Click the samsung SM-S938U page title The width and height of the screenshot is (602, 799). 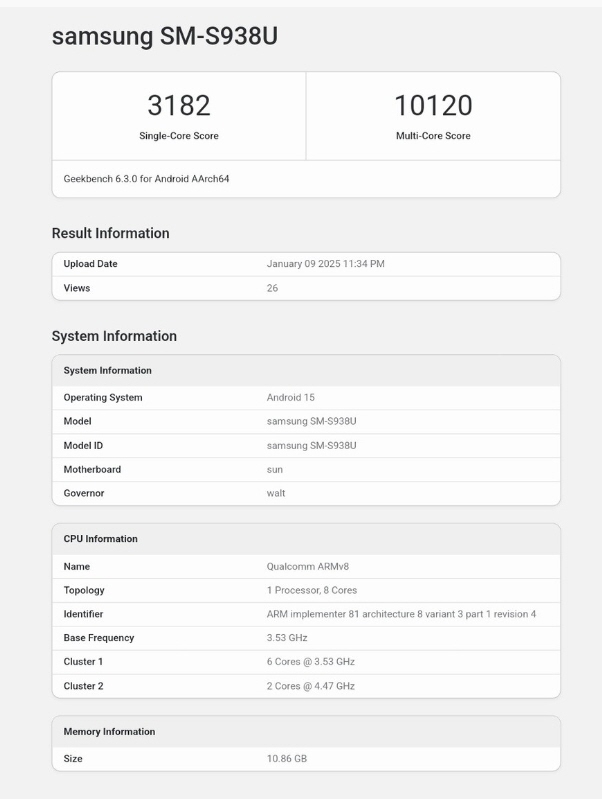tap(165, 36)
